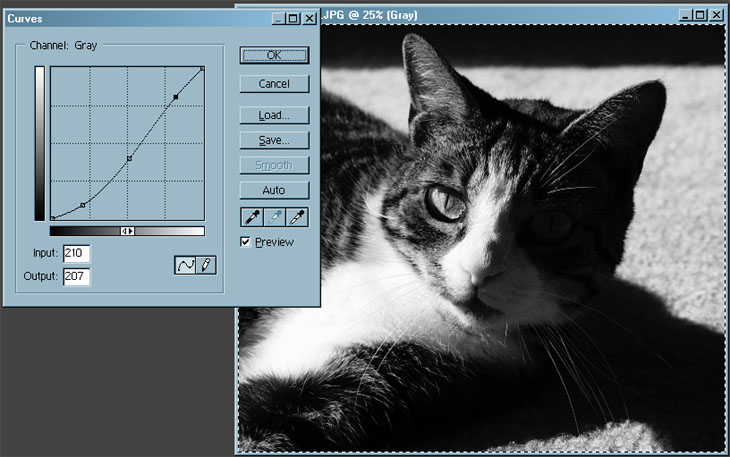This screenshot has width=730, height=457.
Task: Click the Input value field
Action: [76, 253]
